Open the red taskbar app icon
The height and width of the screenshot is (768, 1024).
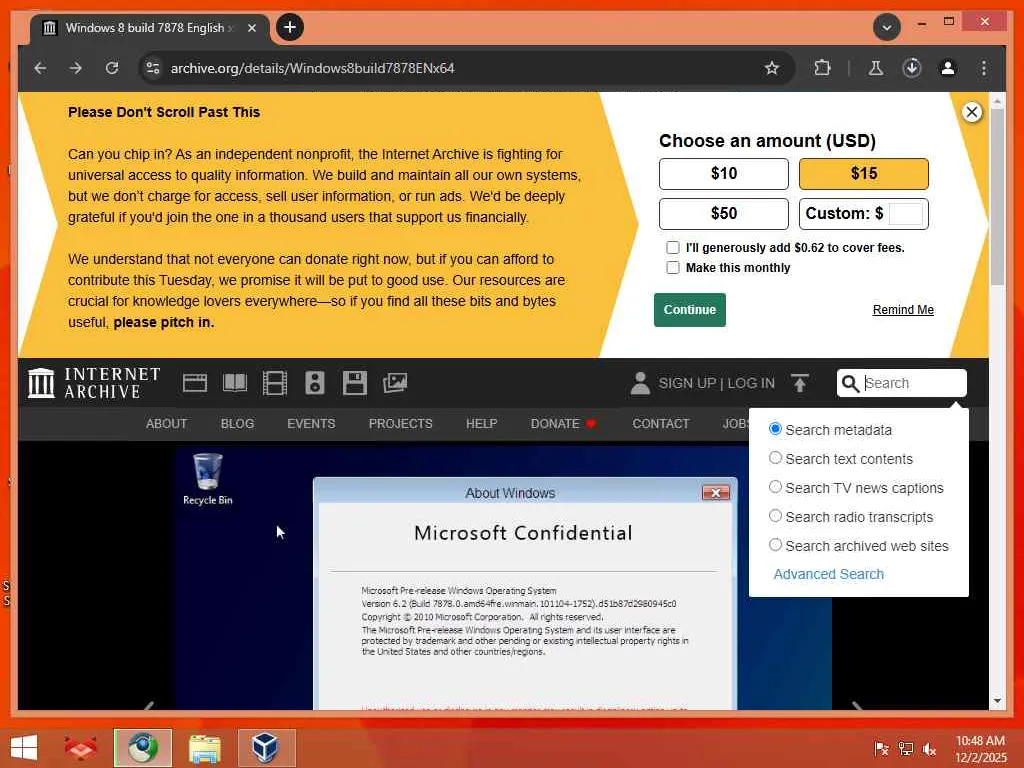(80, 748)
